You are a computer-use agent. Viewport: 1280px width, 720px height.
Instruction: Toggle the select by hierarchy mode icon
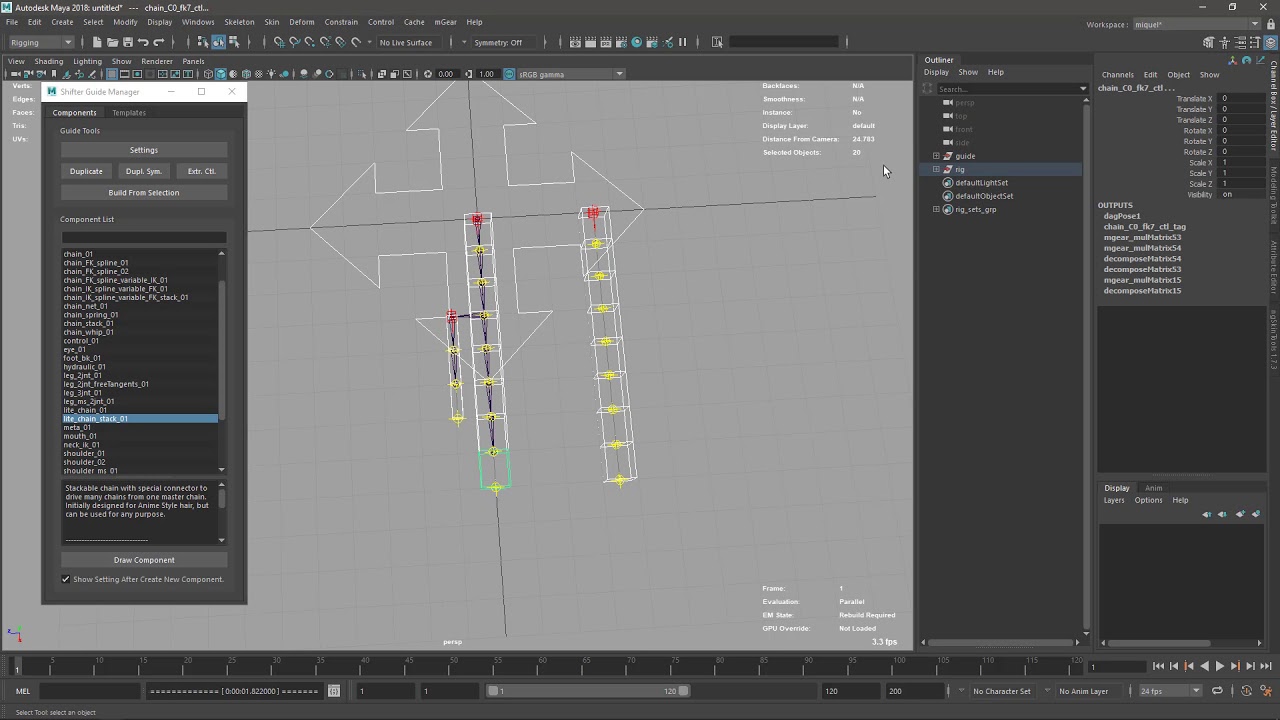(x=203, y=42)
